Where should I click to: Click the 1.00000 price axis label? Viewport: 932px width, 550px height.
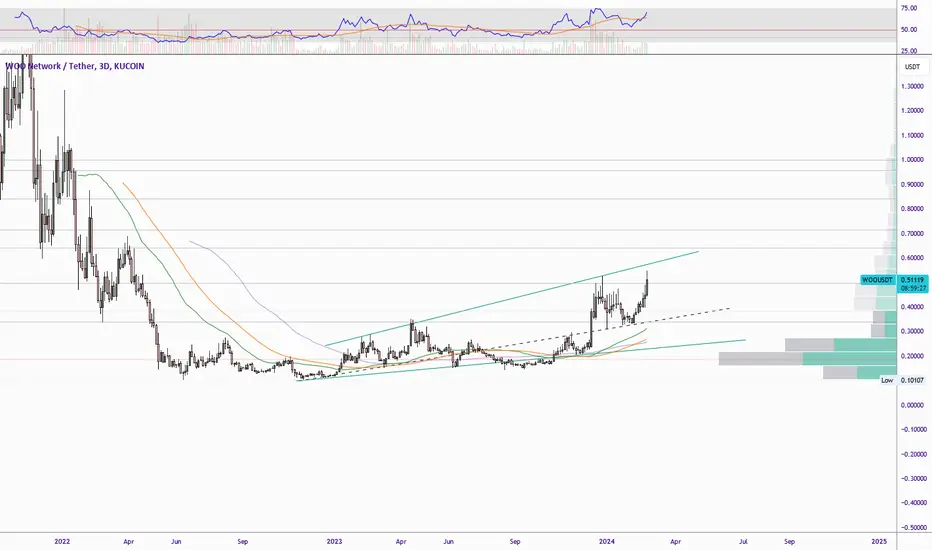(912, 160)
